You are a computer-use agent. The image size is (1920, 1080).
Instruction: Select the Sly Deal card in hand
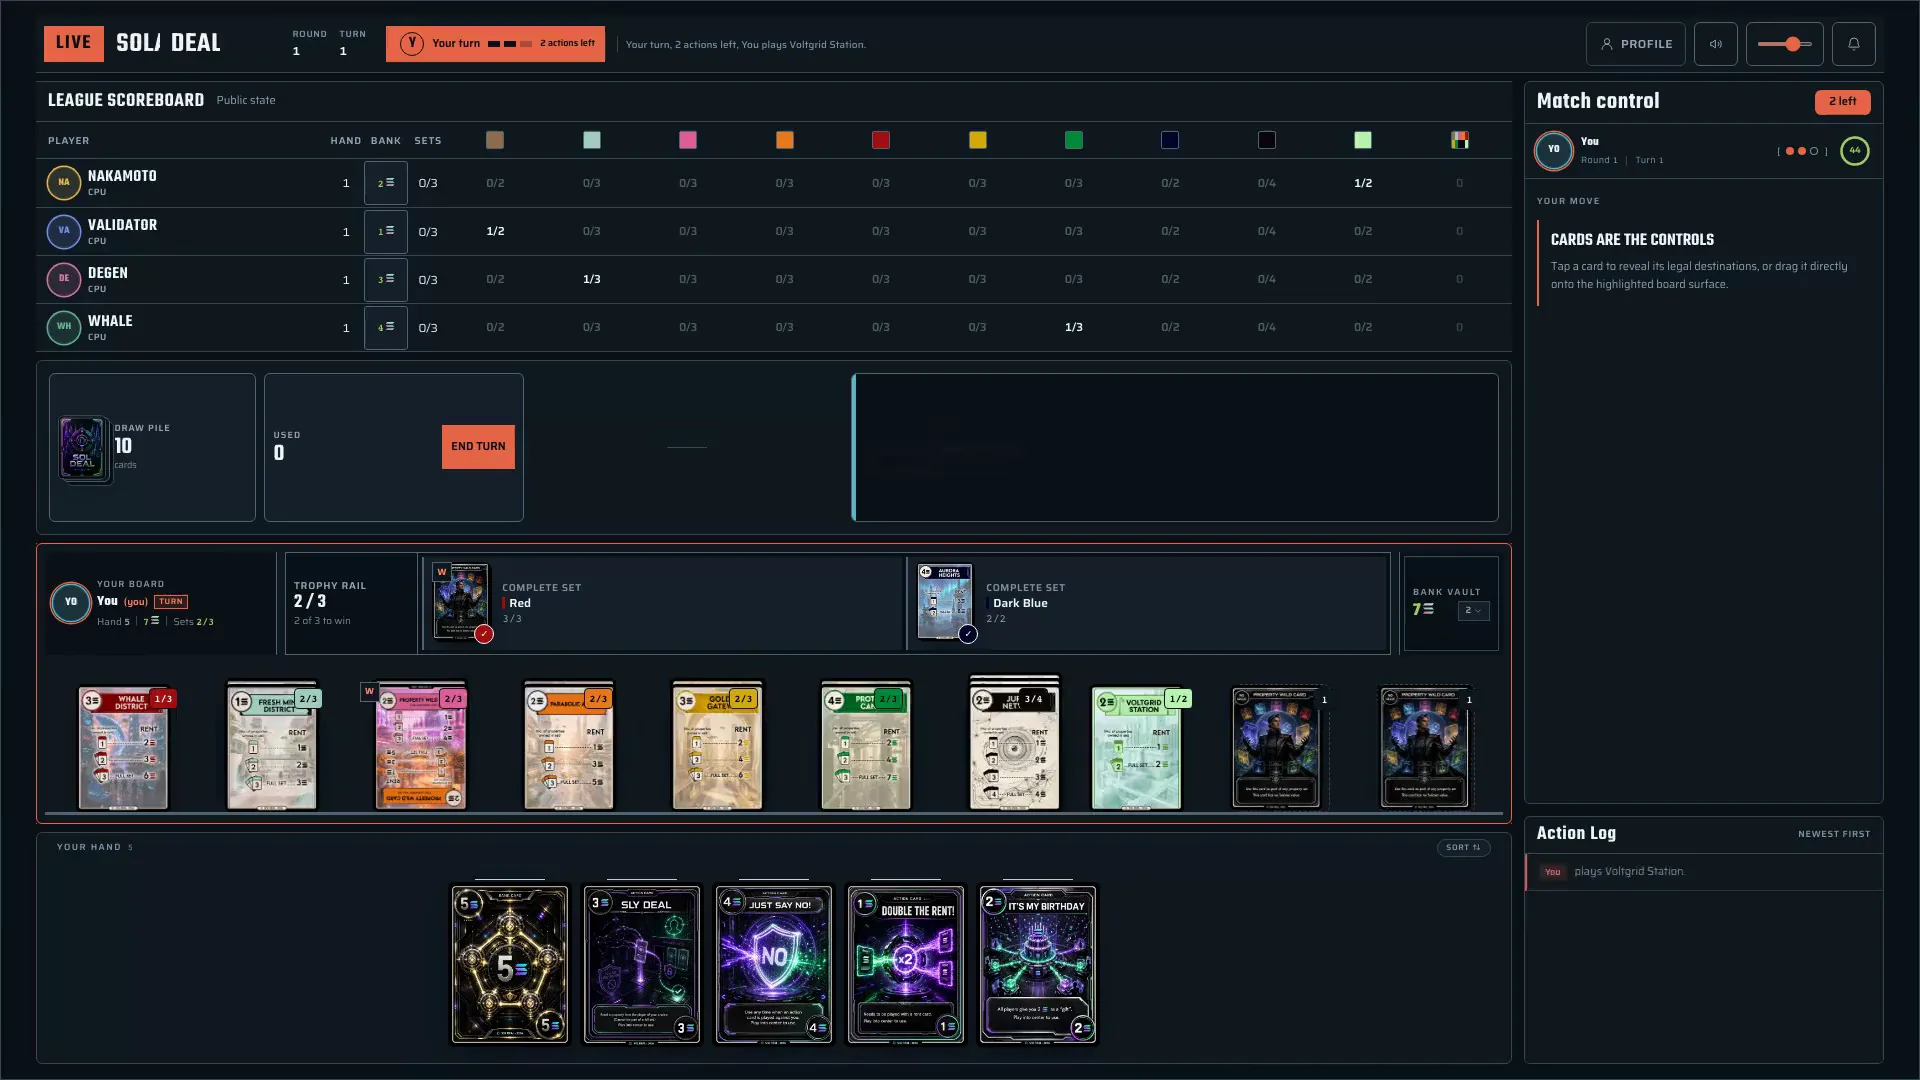click(642, 965)
